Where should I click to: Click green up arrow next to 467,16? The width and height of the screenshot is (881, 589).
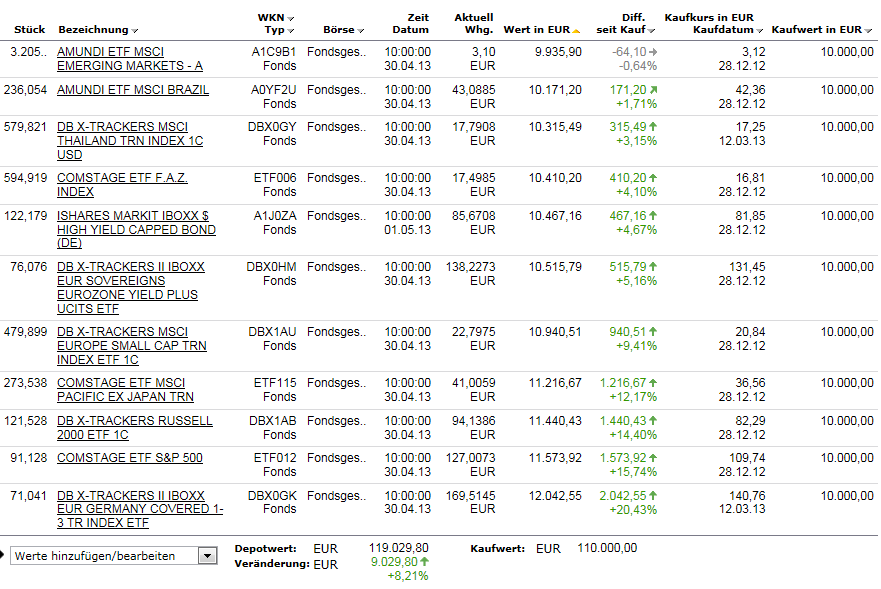click(x=653, y=216)
